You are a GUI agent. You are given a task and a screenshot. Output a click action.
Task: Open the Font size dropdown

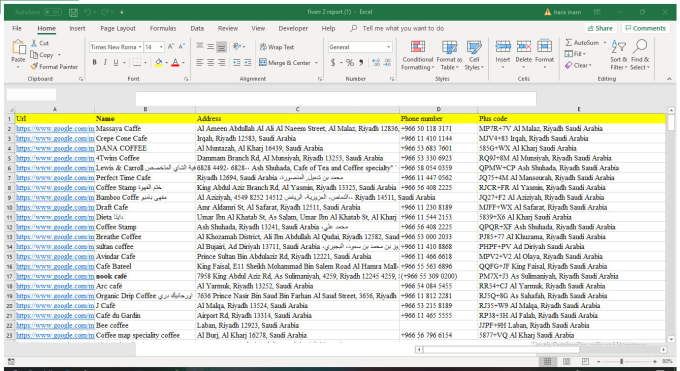[161, 47]
